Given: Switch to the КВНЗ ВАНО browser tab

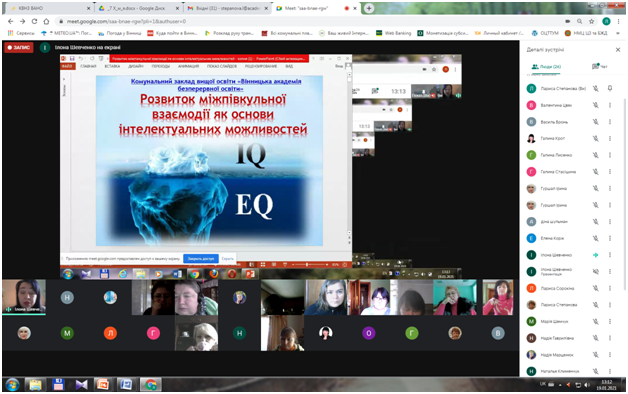Looking at the screenshot, I should (49, 8).
